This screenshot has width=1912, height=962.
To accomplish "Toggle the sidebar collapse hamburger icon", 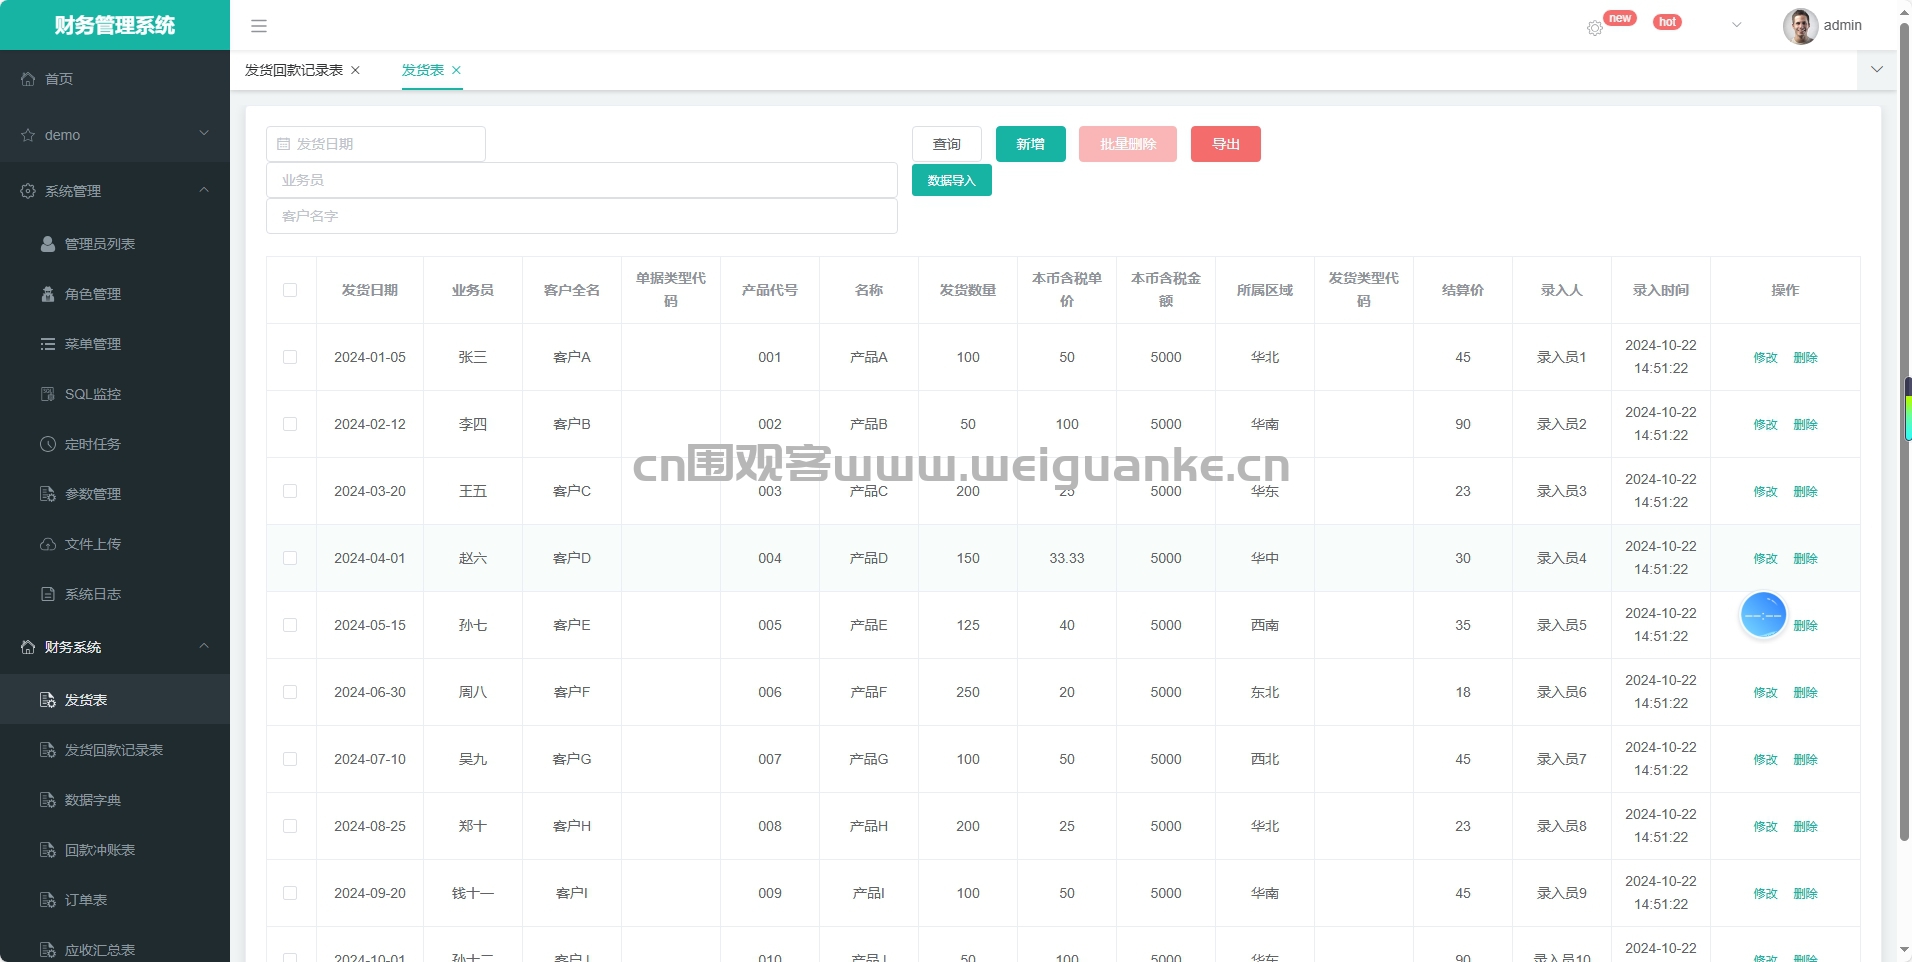I will click(x=259, y=26).
